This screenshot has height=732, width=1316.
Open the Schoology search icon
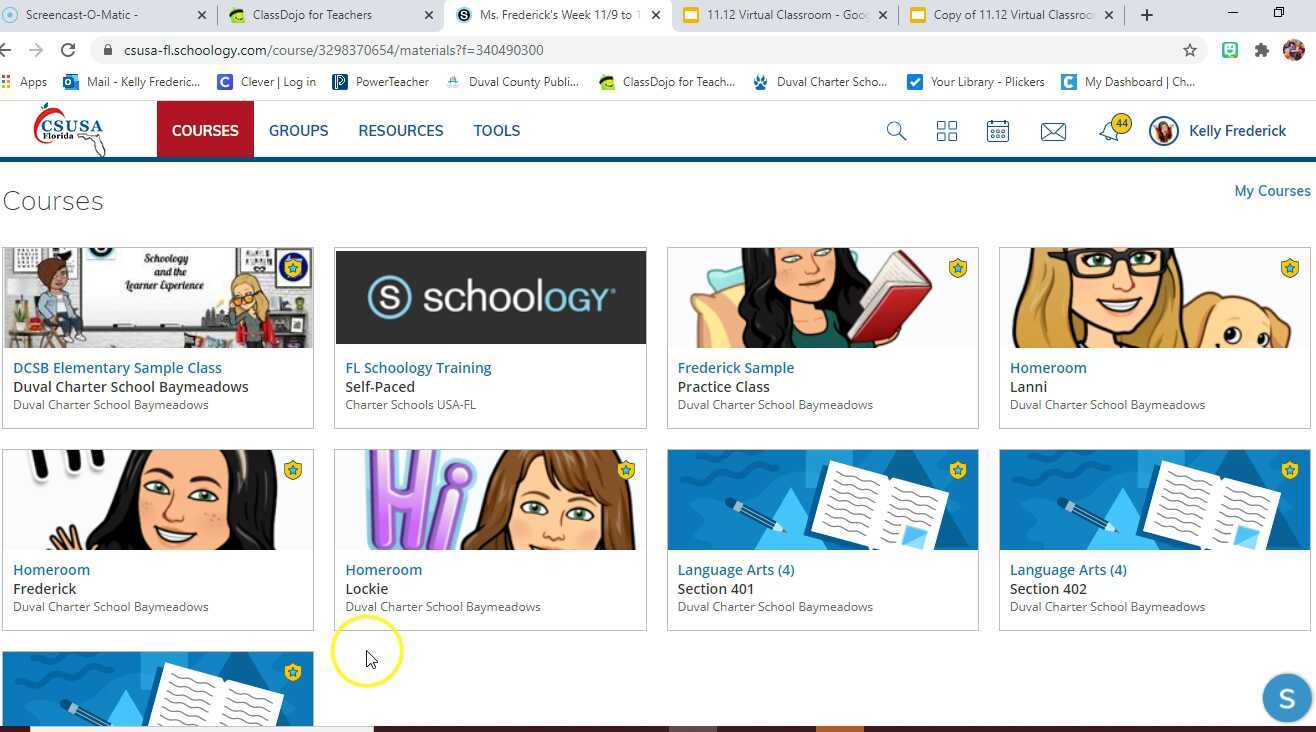point(896,131)
